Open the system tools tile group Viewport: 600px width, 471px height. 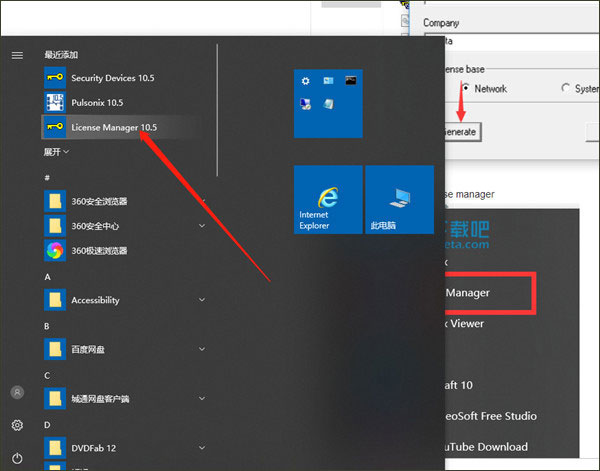click(327, 104)
